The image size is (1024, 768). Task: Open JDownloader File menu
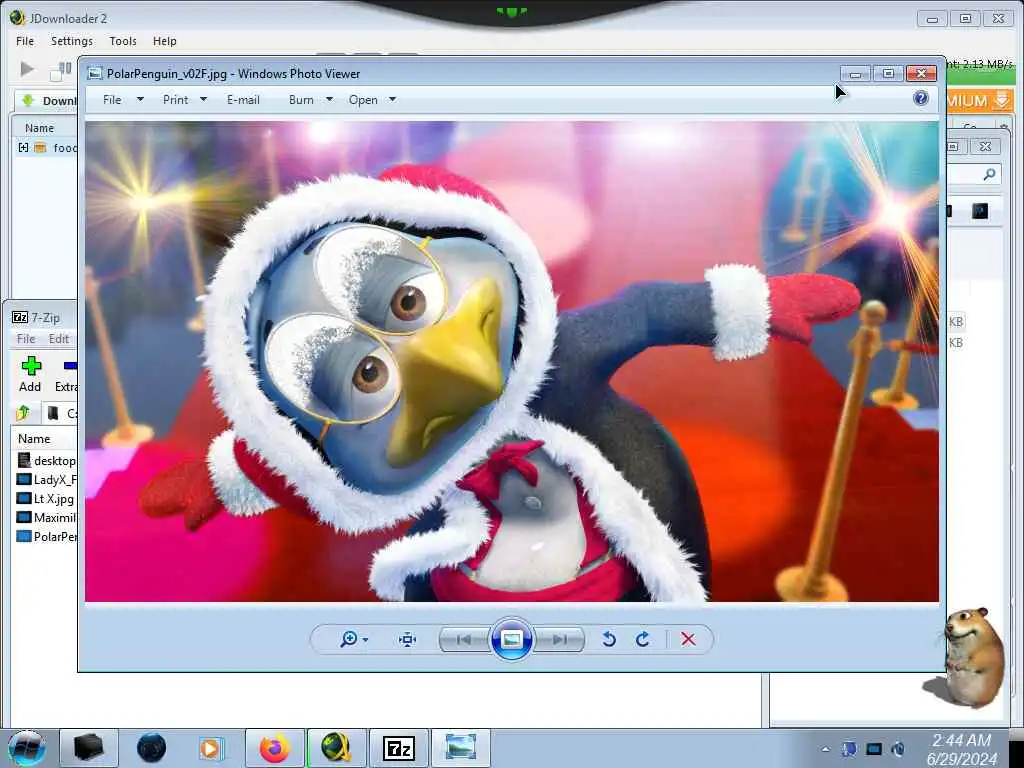coord(25,41)
